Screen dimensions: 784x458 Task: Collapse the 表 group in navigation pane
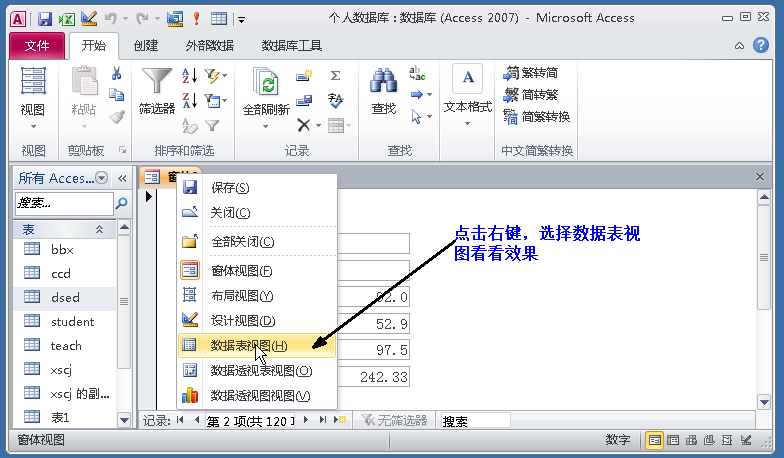coord(100,230)
